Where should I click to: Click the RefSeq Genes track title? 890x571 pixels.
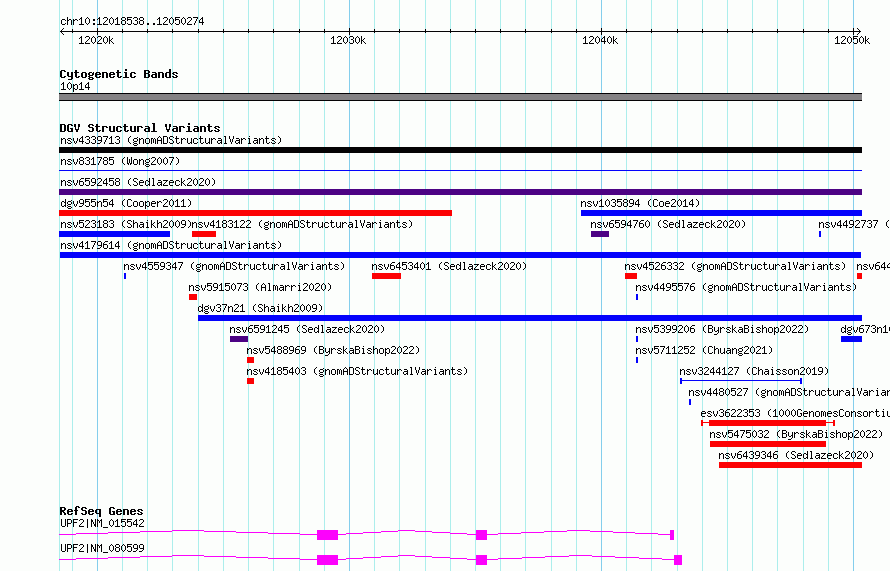pos(101,511)
